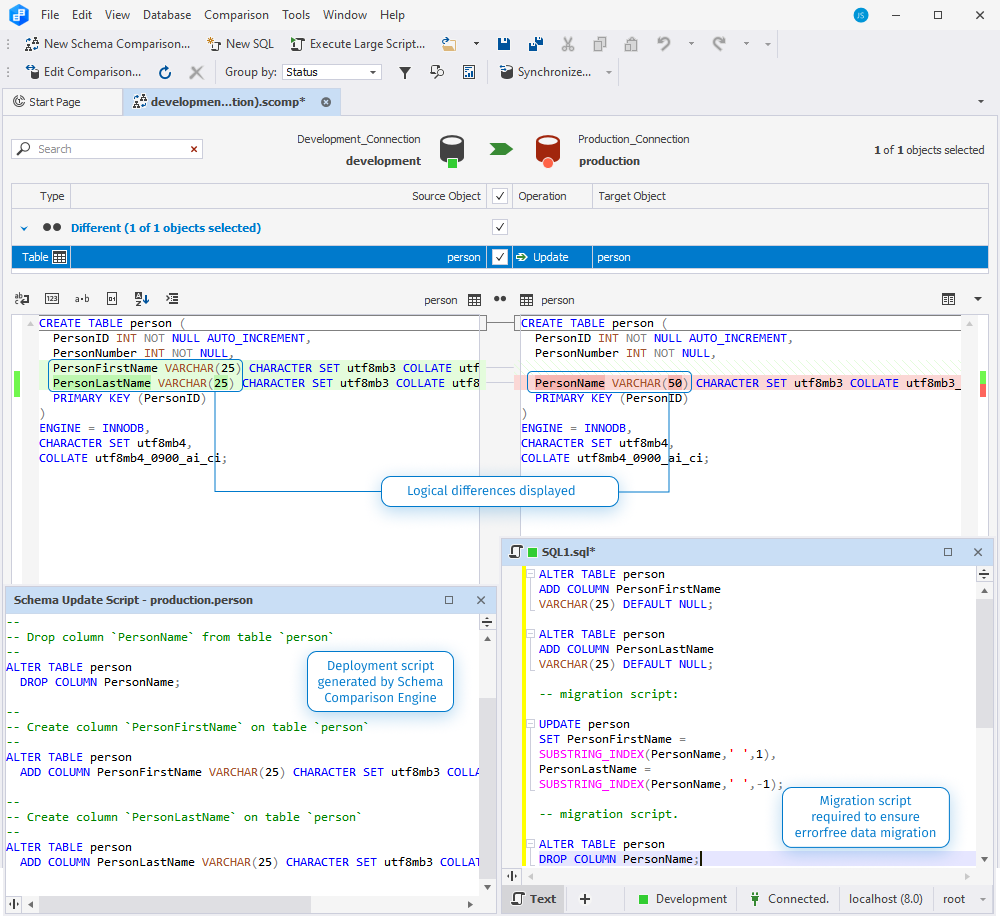Screen dimensions: 1000x916
Task: Open the diff layout dropdown arrow
Action: 978,299
